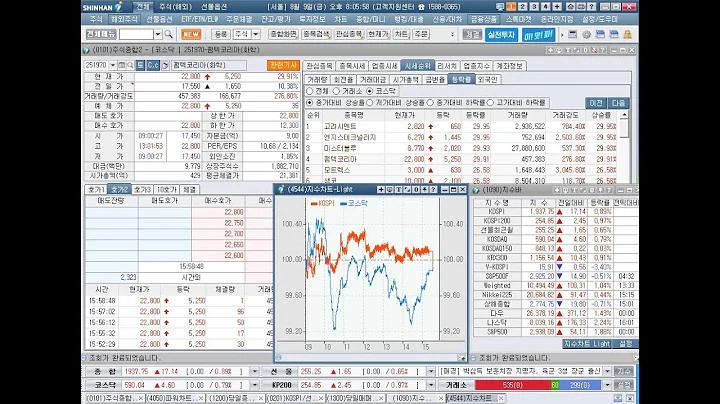
Task: Close the (4544)지수차트 bottom tab
Action: click(501, 398)
